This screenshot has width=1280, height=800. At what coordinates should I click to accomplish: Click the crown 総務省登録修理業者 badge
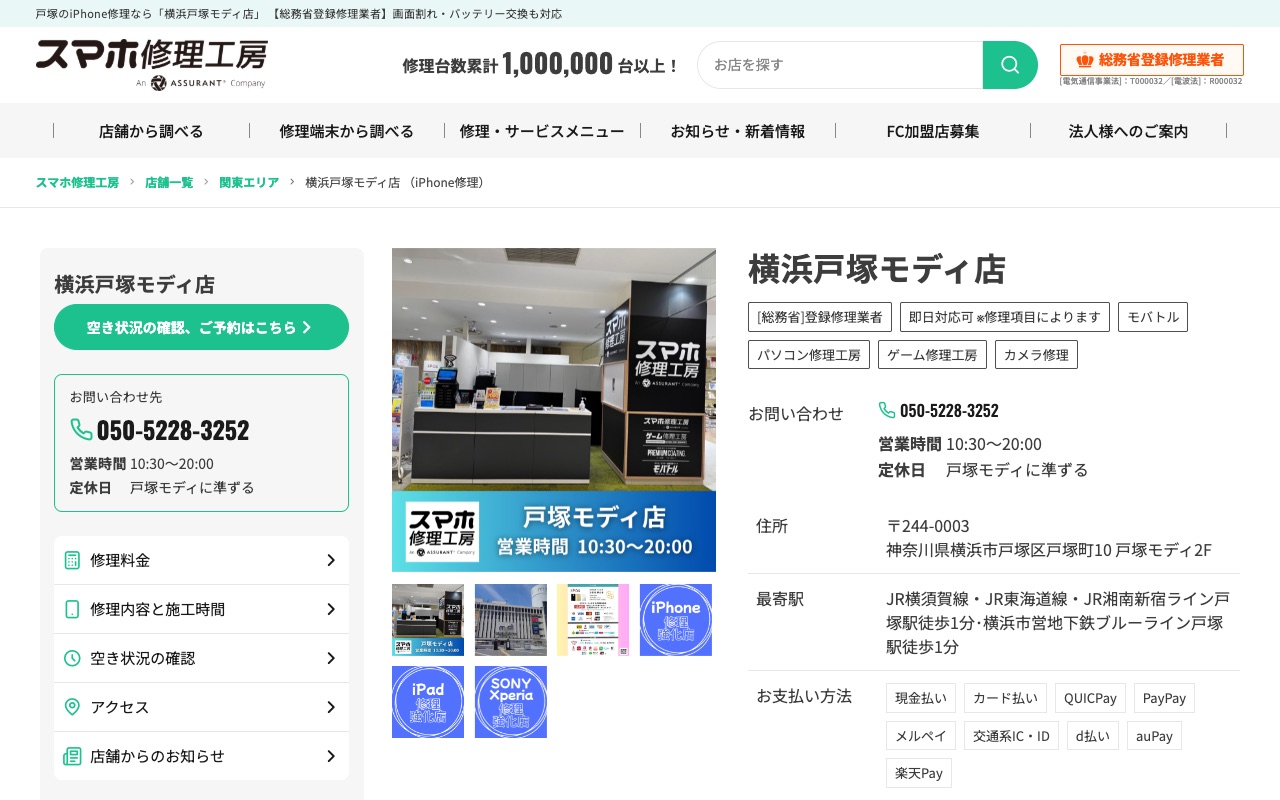click(x=1152, y=60)
